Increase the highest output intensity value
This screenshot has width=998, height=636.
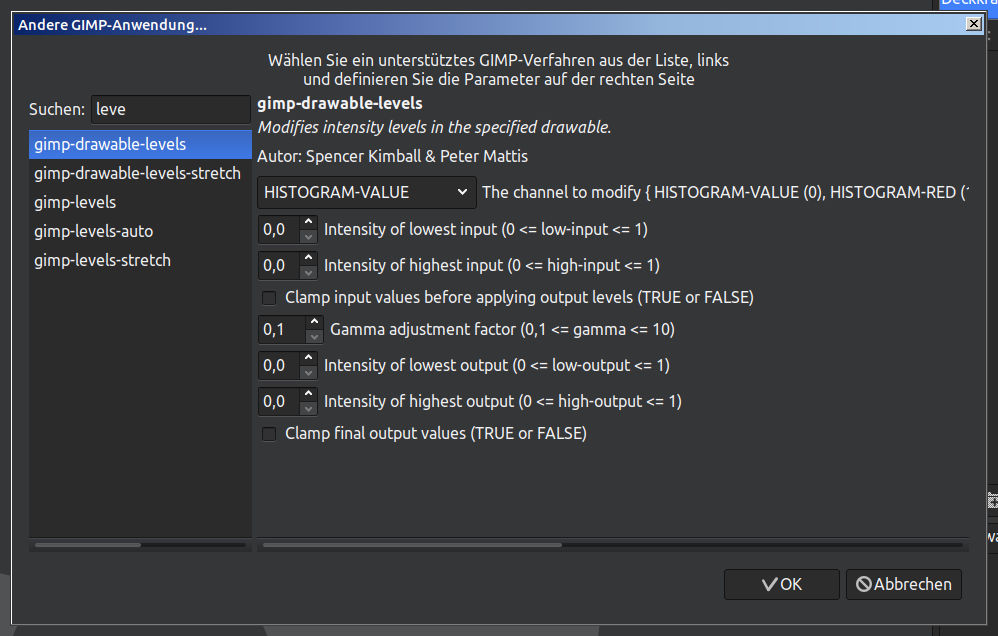click(309, 394)
